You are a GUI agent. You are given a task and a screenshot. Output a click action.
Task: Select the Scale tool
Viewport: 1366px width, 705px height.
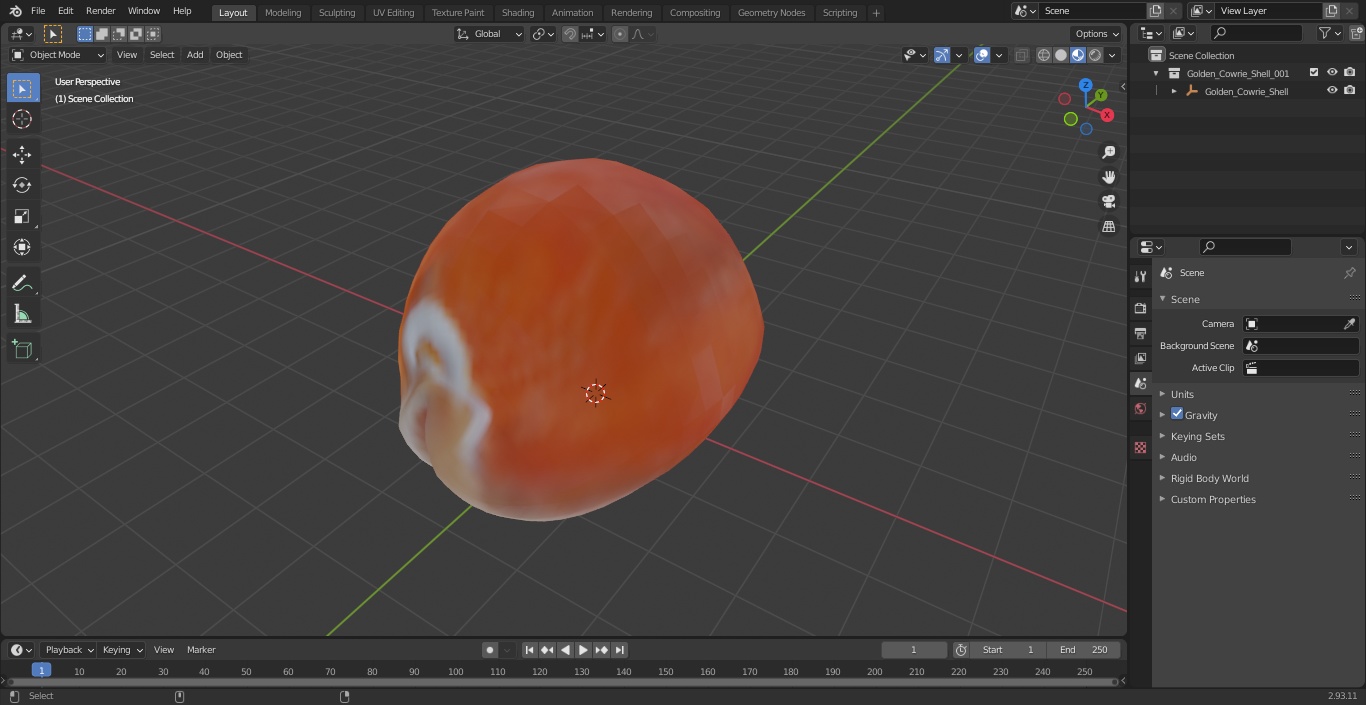[22, 216]
